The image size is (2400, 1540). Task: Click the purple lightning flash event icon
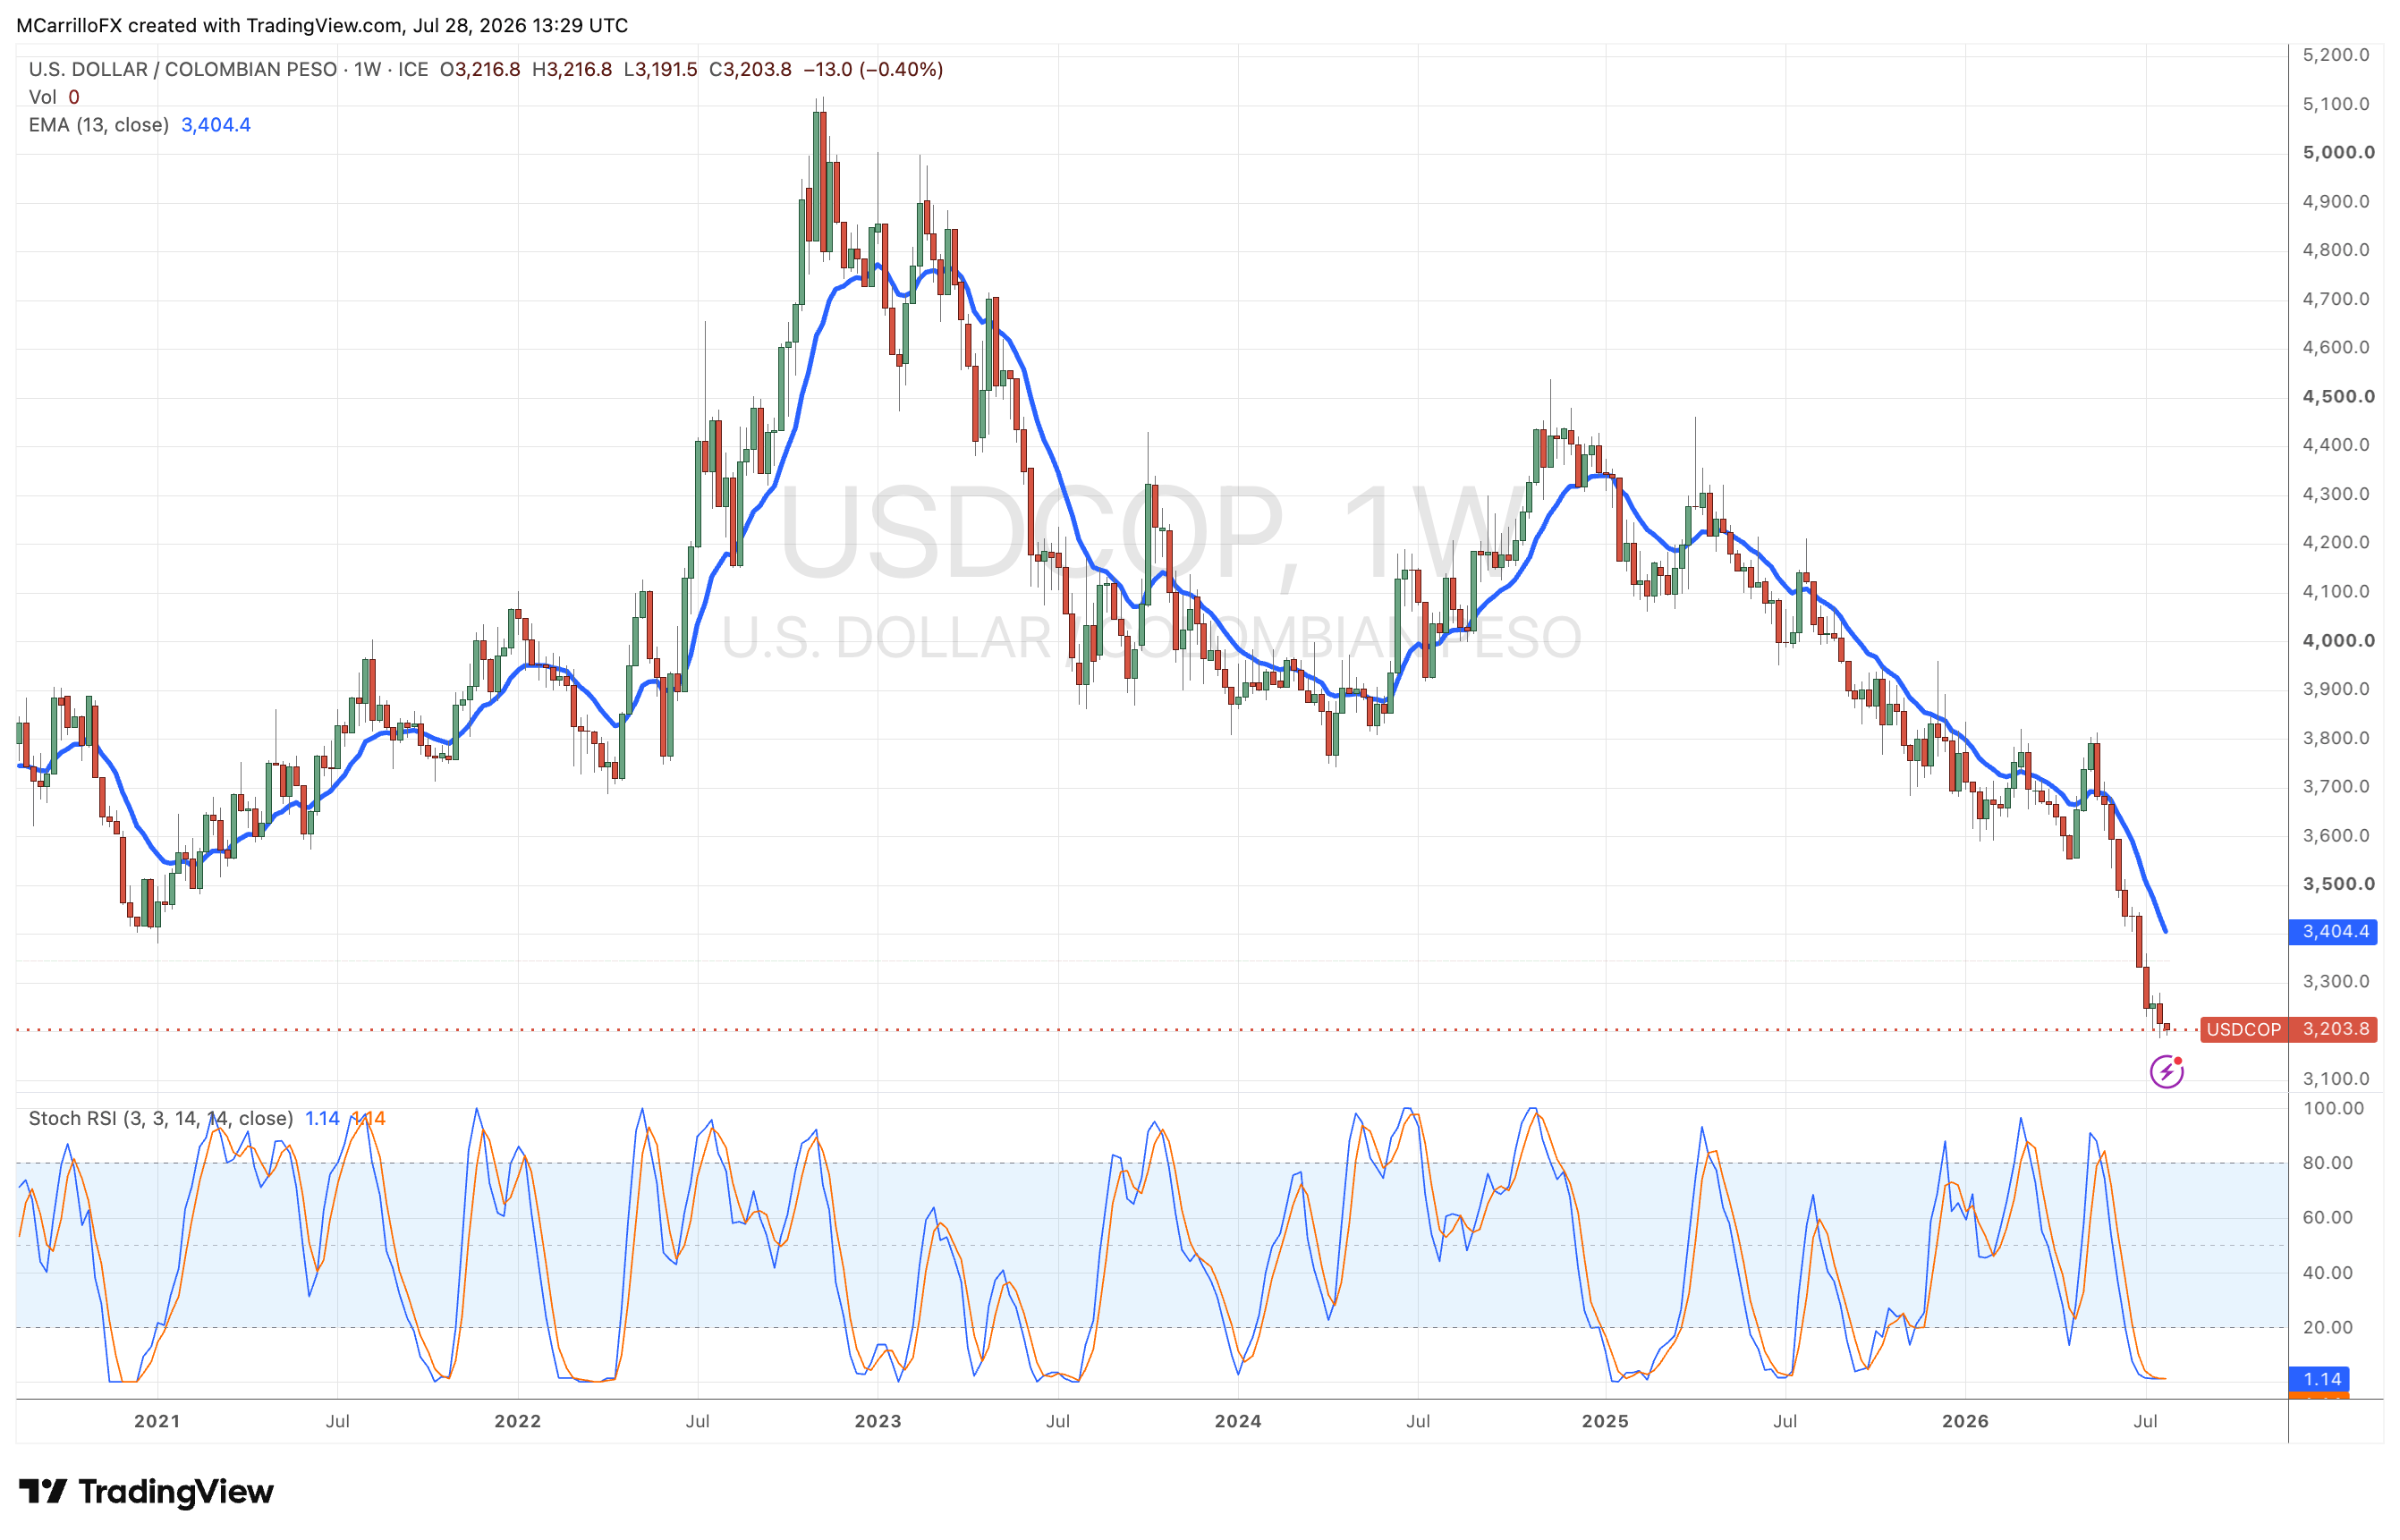(2166, 1072)
